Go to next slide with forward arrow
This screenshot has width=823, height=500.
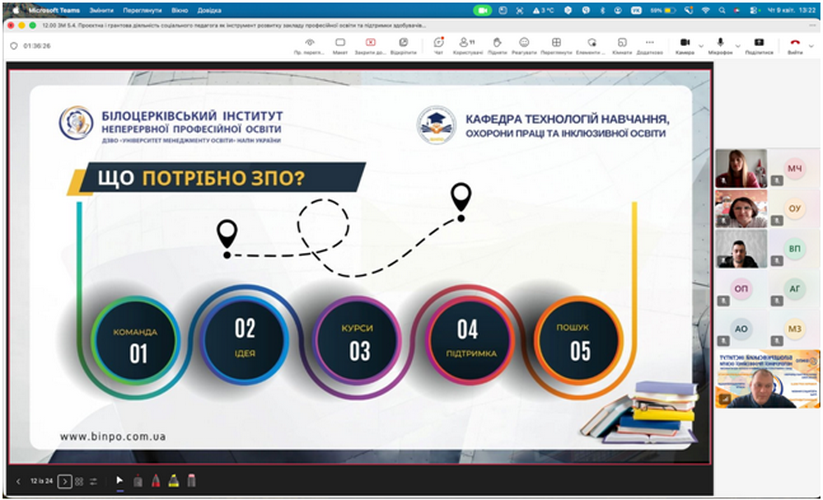click(x=64, y=481)
